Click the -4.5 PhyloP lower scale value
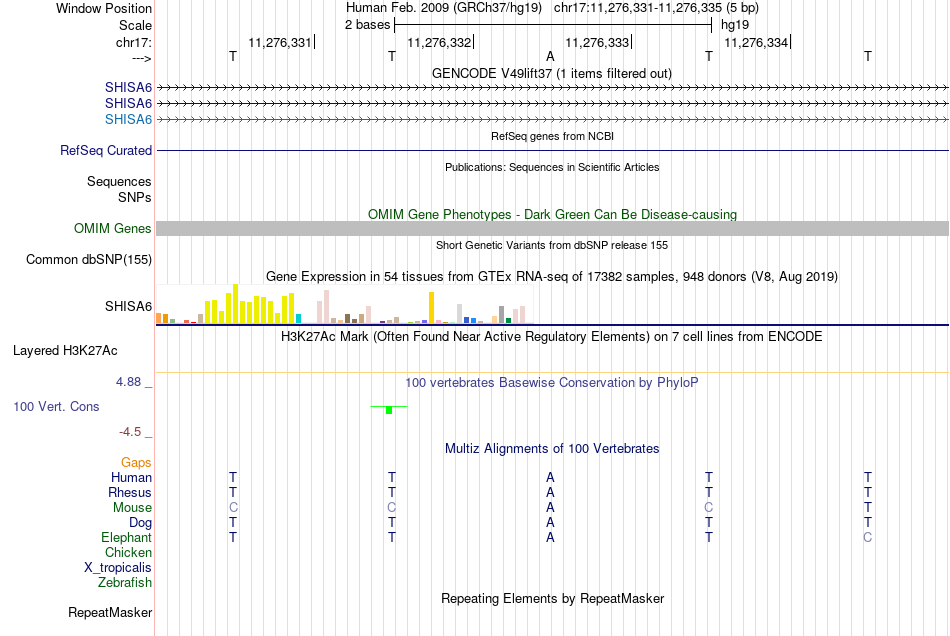This screenshot has height=636, width=950. [130, 432]
